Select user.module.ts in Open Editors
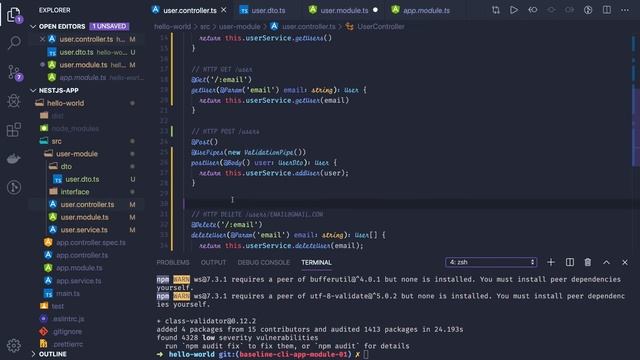This screenshot has width=640, height=360. (x=83, y=65)
